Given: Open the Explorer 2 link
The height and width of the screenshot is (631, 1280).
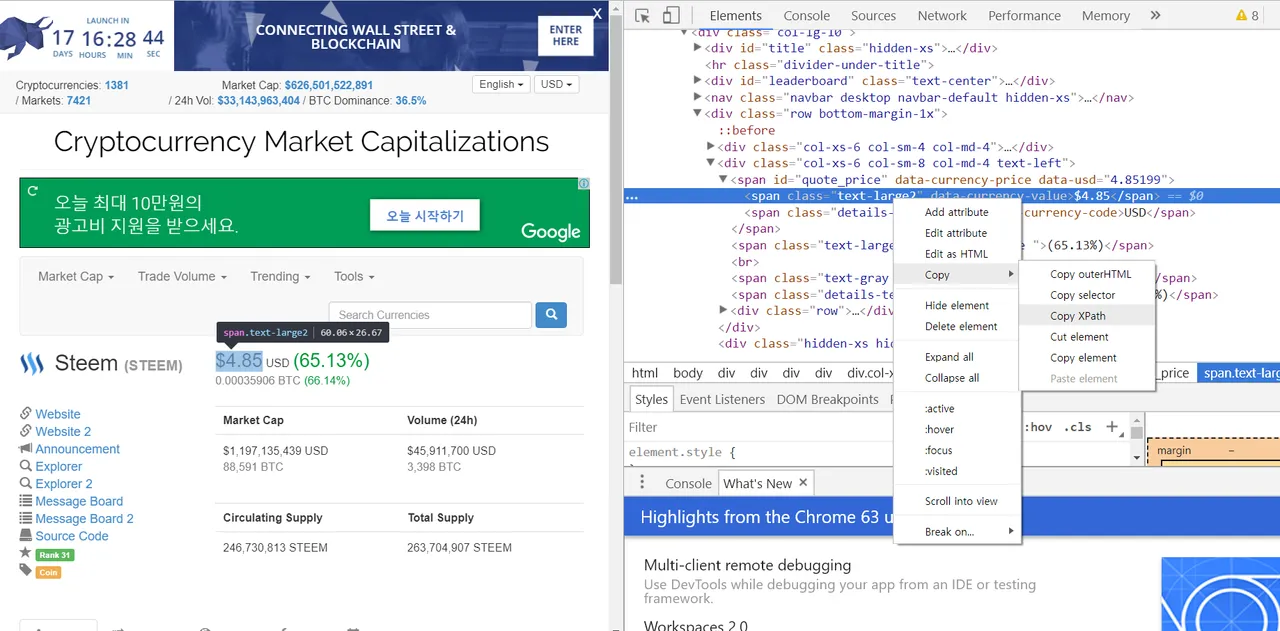Looking at the screenshot, I should coord(64,484).
